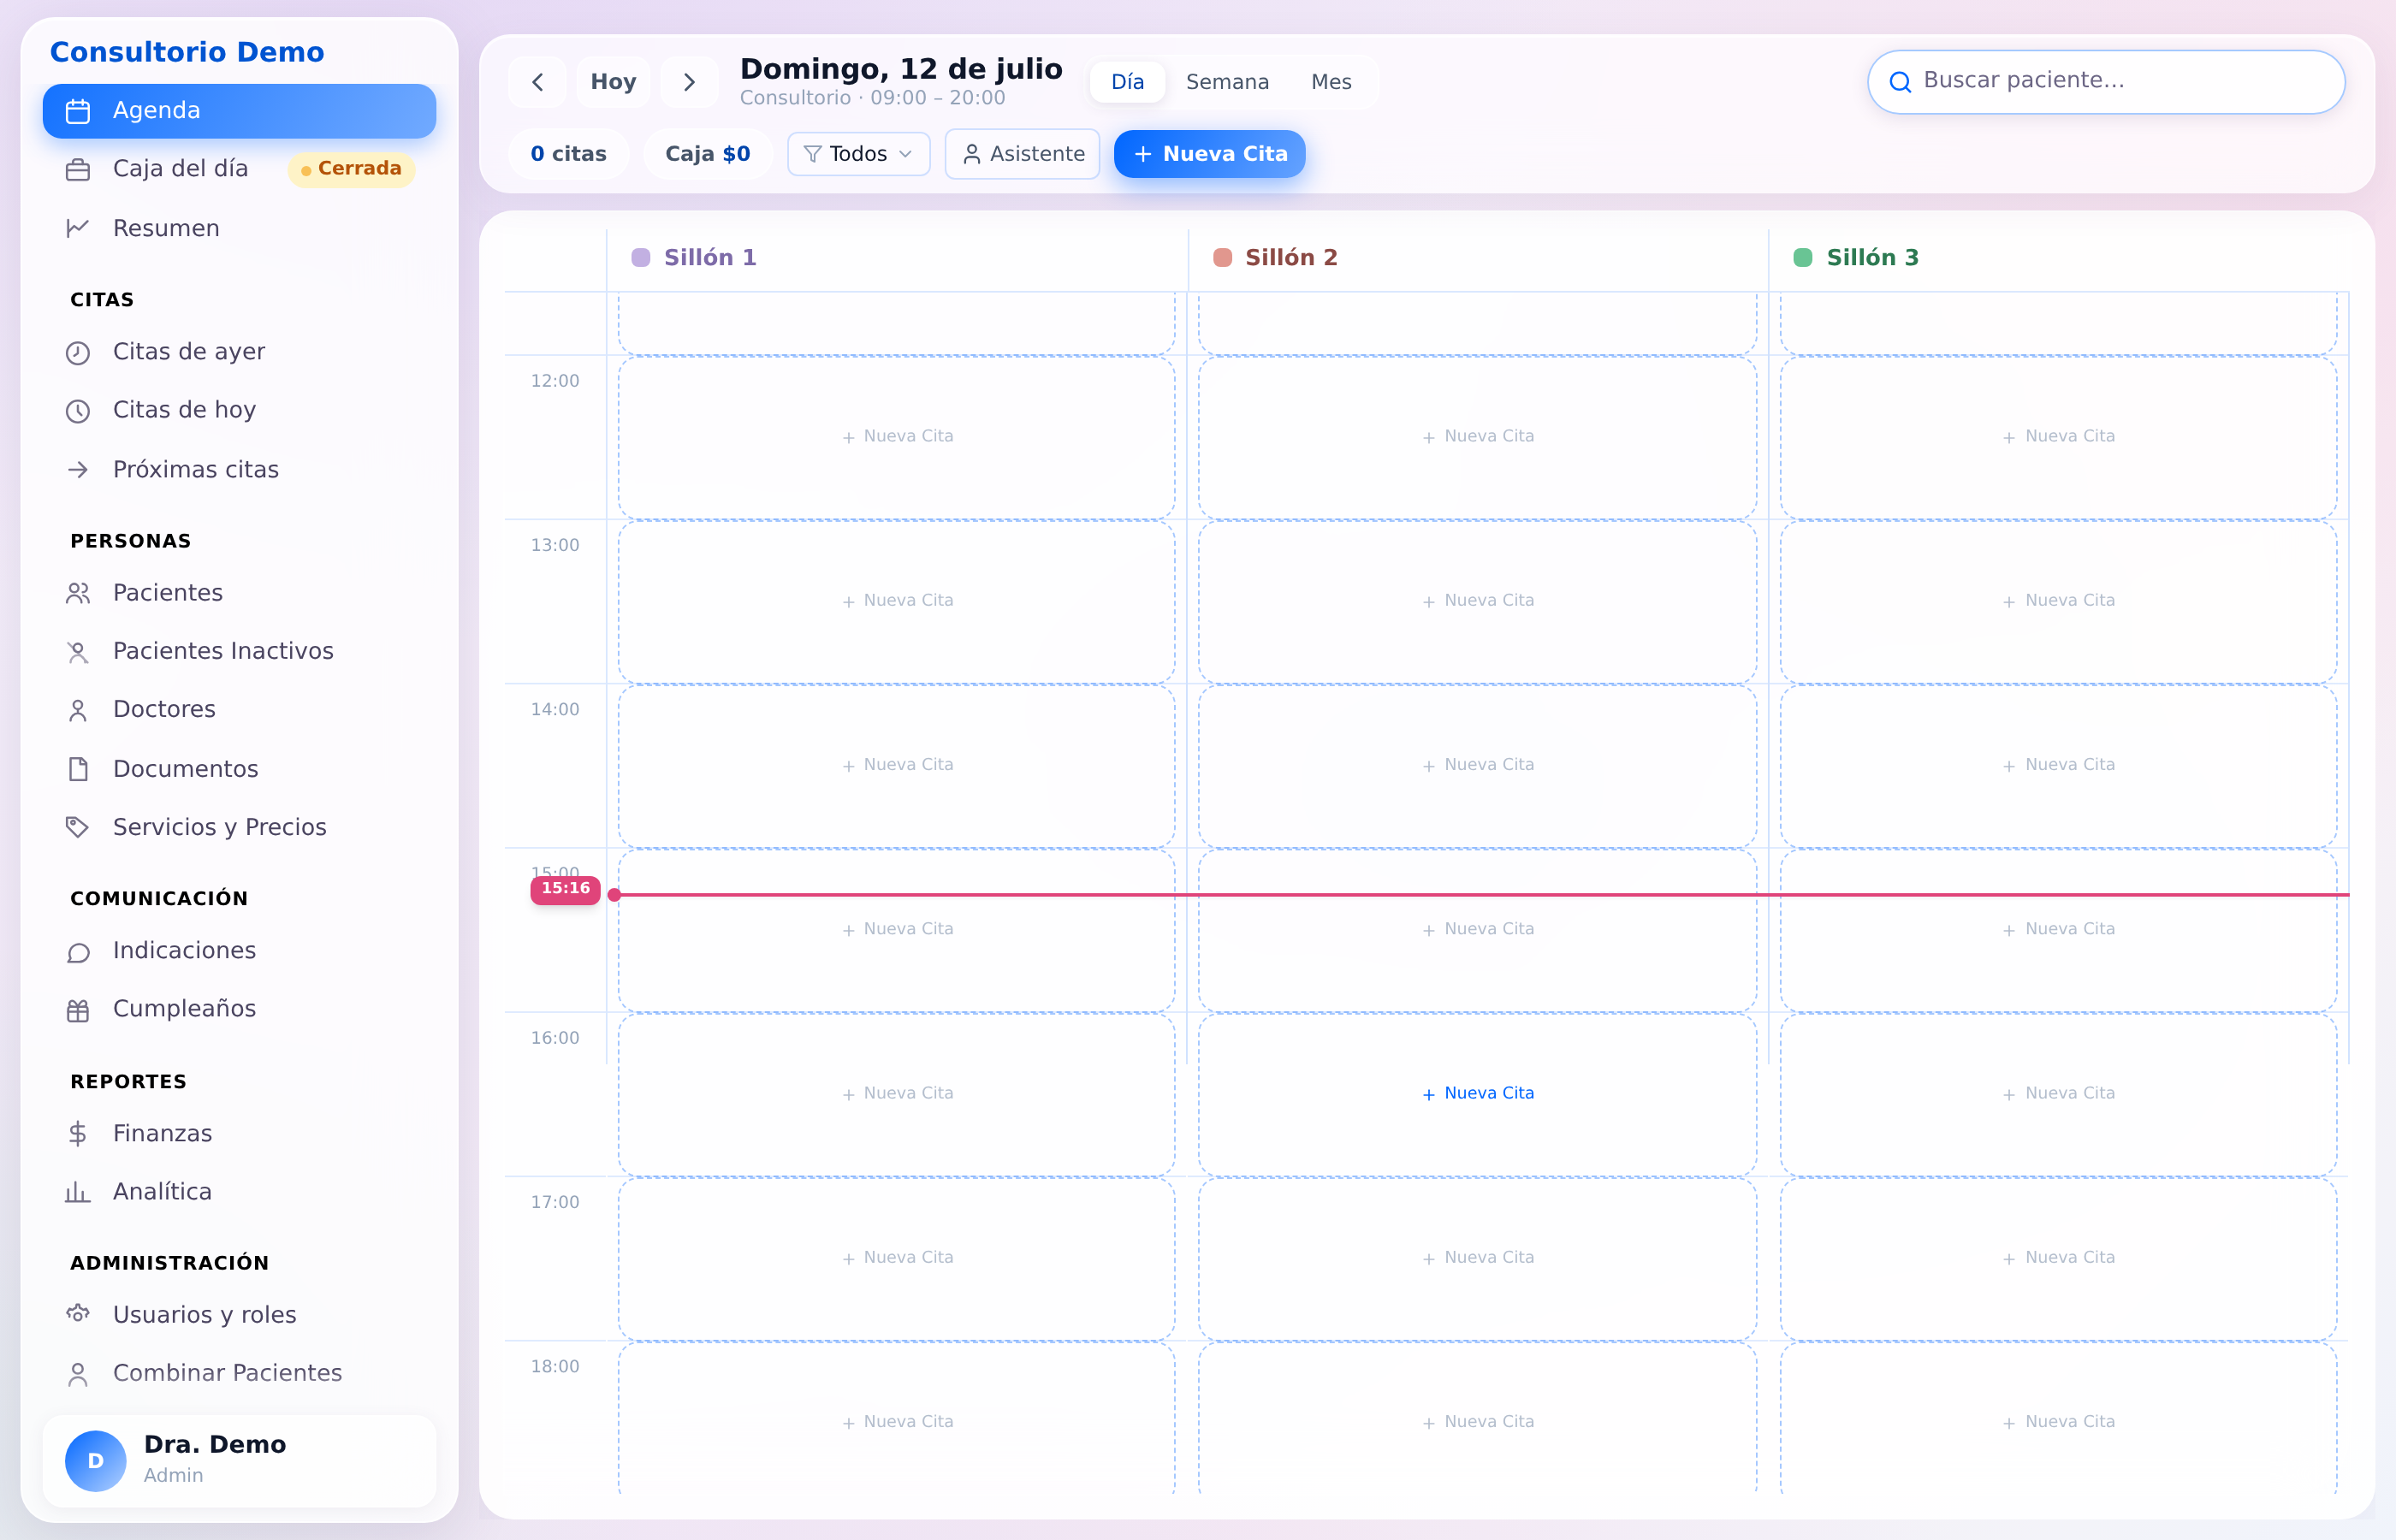Click the Citas de hoy clock icon
The image size is (2396, 1540).
(78, 411)
